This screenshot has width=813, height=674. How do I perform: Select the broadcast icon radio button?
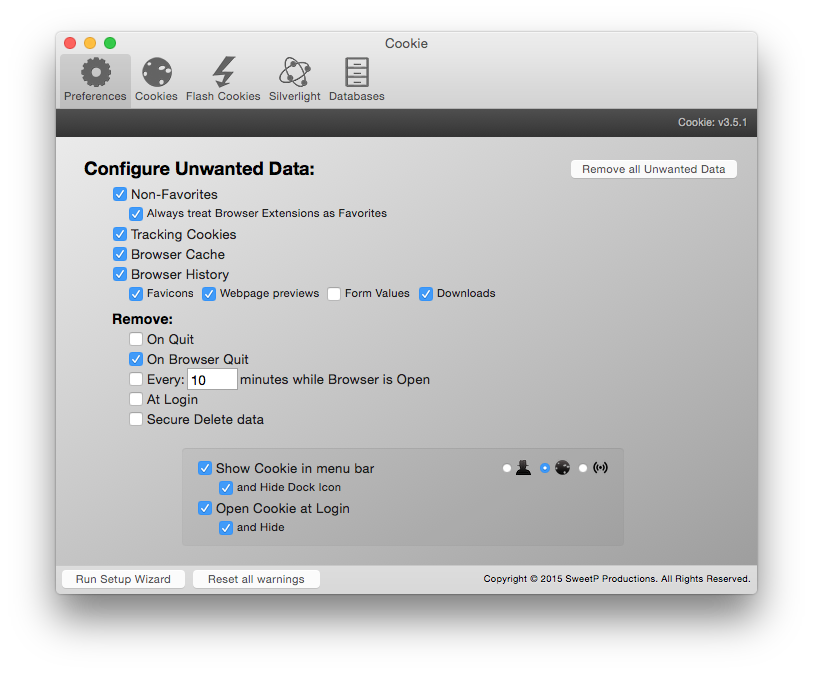tap(583, 468)
